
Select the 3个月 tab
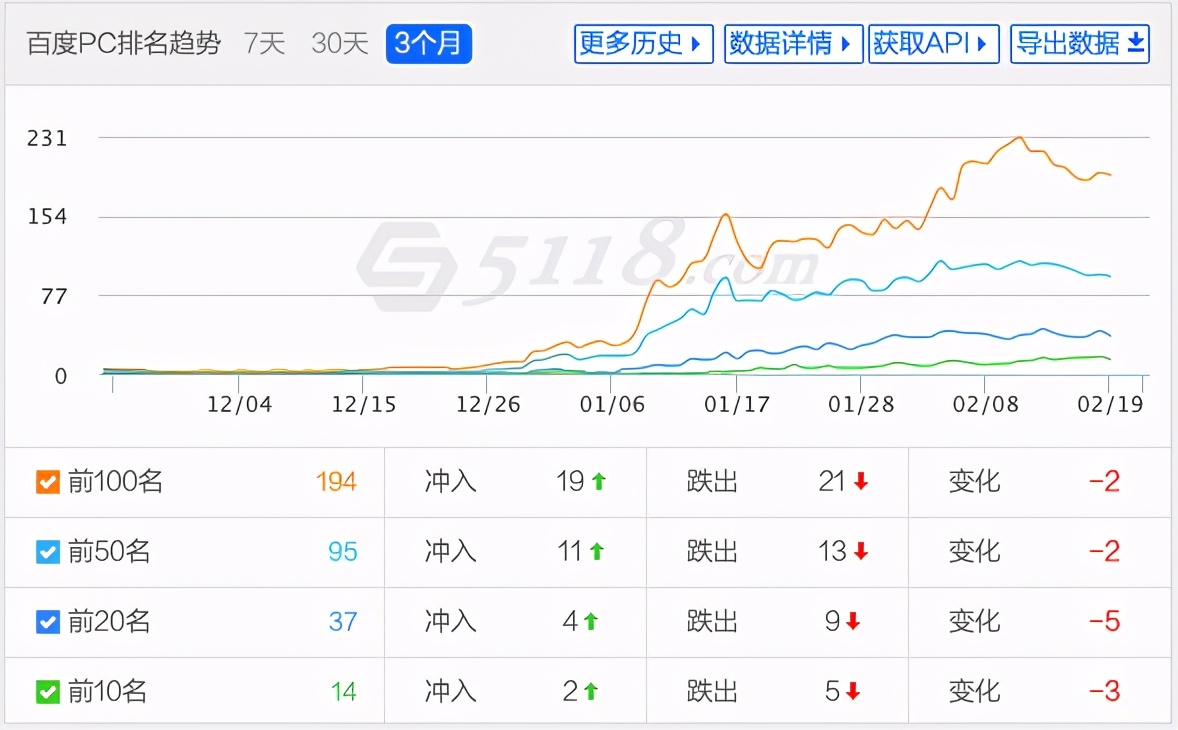click(428, 44)
